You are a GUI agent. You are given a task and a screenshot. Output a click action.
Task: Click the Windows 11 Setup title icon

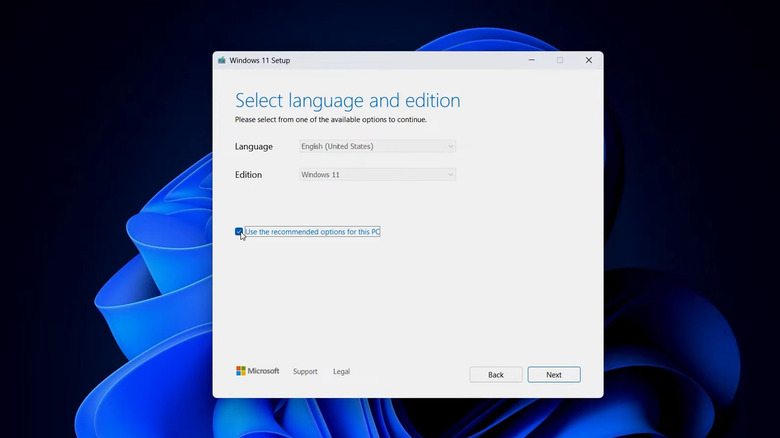(x=222, y=60)
